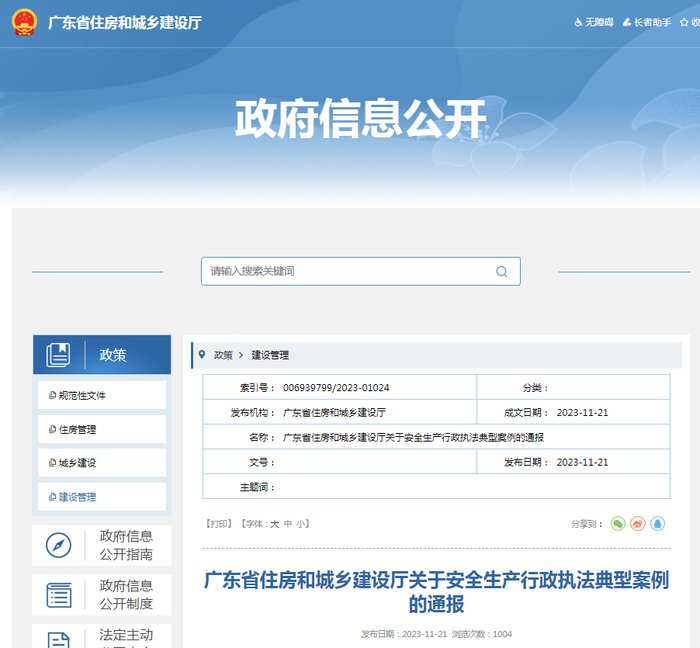This screenshot has height=648, width=700.
Task: Click list icon for 政府信息公开制度
Action: pyautogui.click(x=58, y=595)
